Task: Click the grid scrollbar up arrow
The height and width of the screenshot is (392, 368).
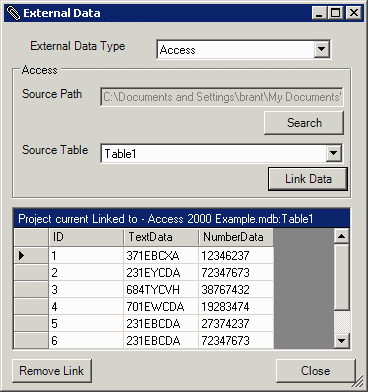Action: click(x=341, y=236)
